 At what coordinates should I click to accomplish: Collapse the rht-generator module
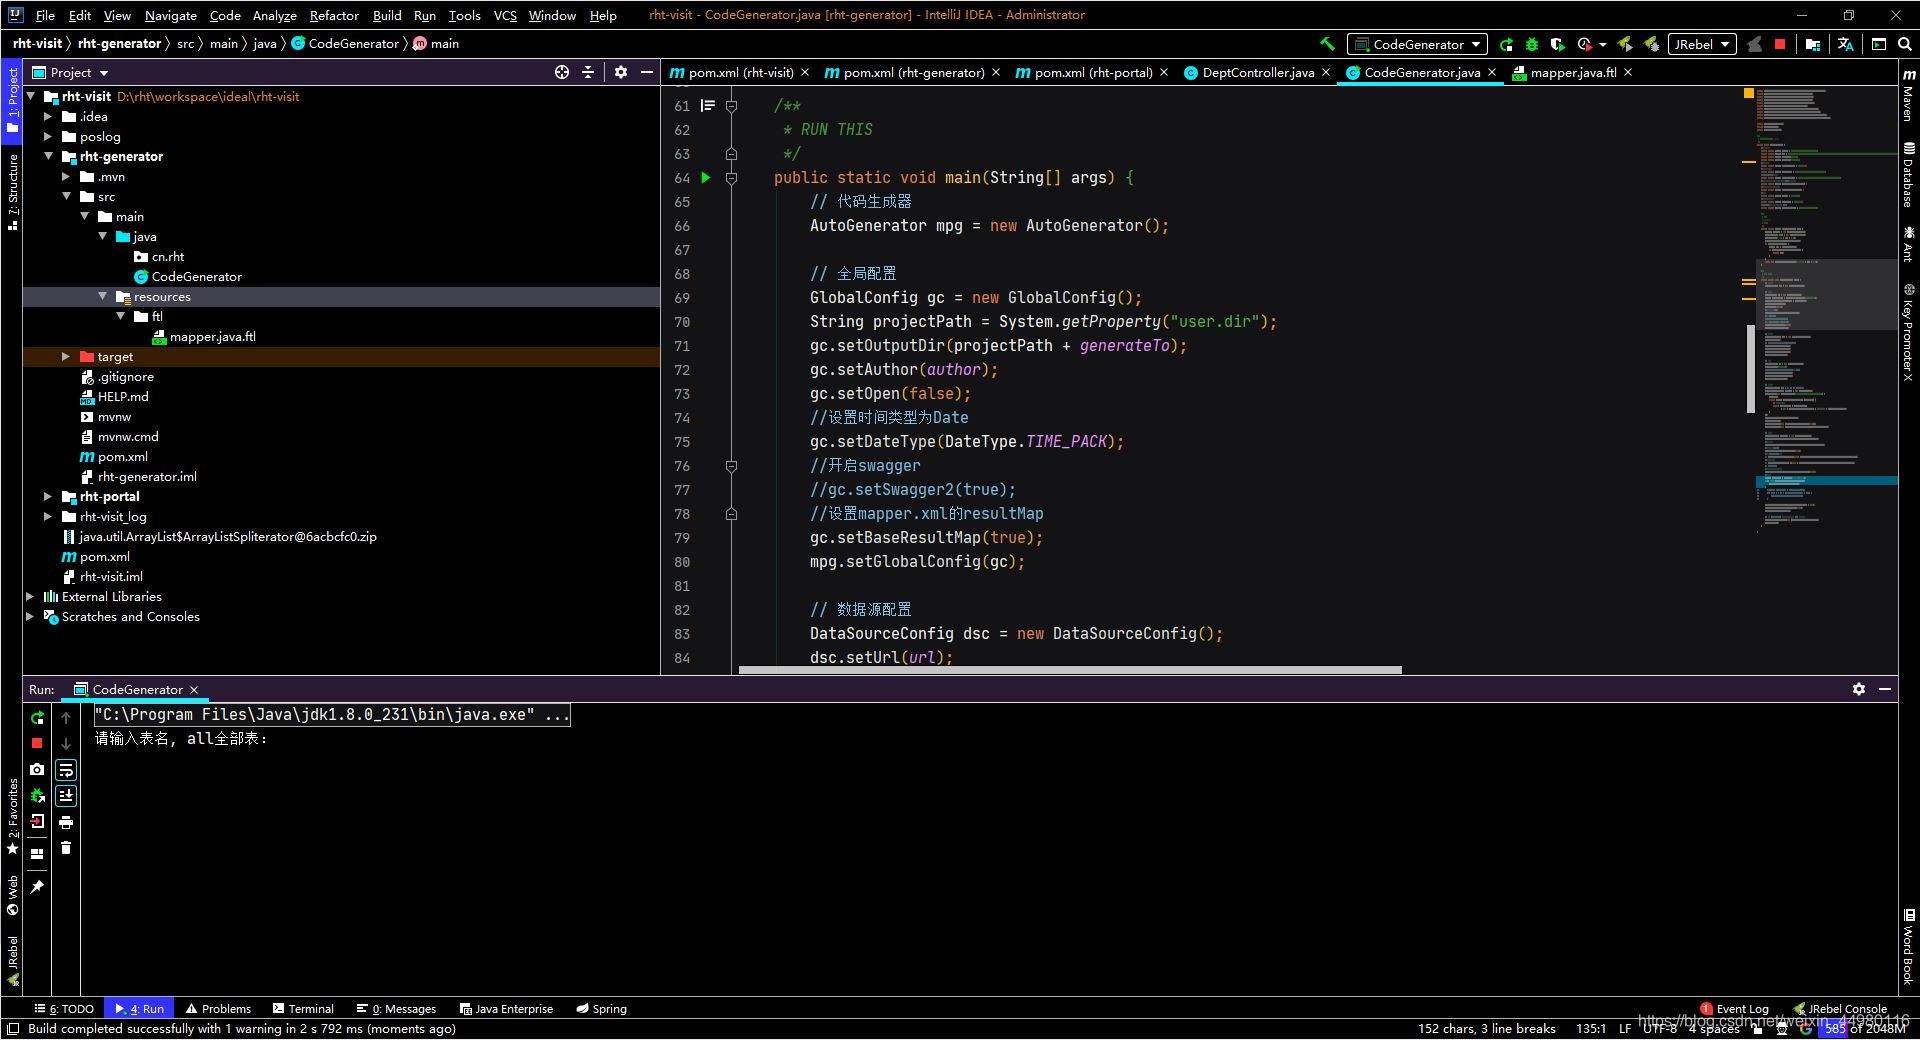pos(48,156)
